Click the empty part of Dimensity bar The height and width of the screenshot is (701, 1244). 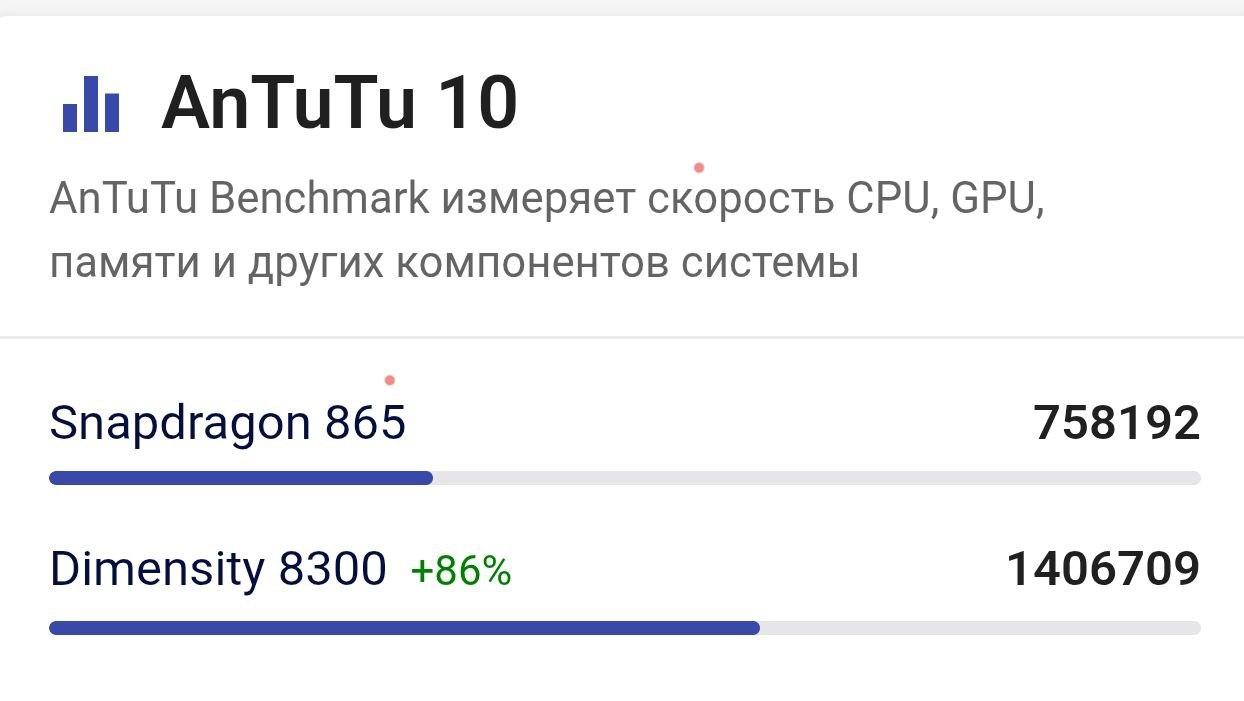[980, 628]
